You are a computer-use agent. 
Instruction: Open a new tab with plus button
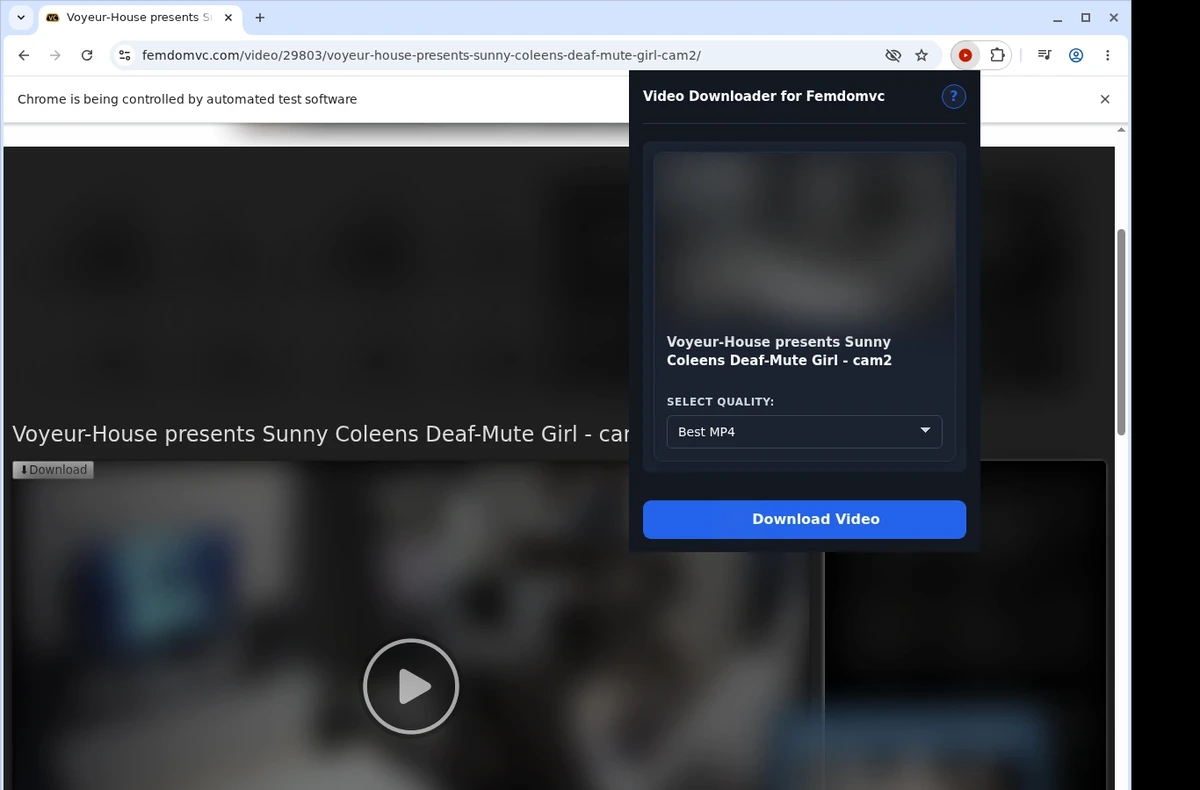260,18
